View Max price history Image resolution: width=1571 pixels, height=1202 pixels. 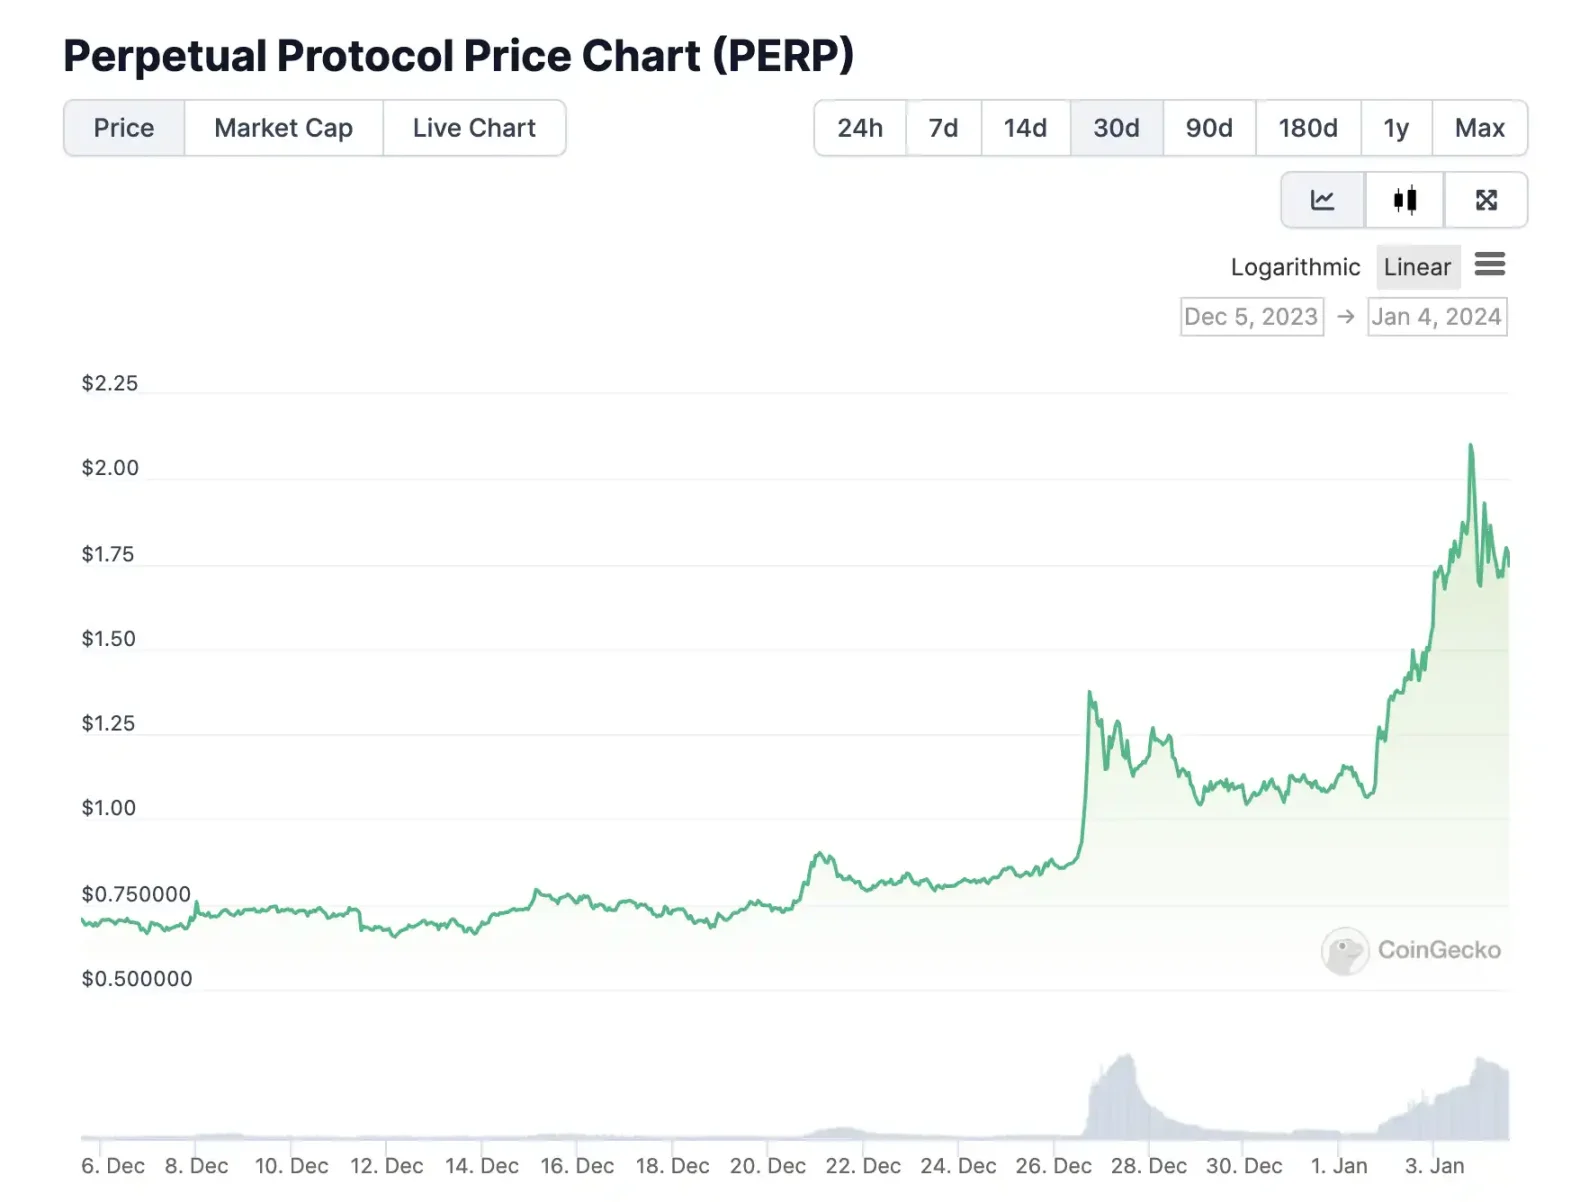pyautogui.click(x=1479, y=128)
